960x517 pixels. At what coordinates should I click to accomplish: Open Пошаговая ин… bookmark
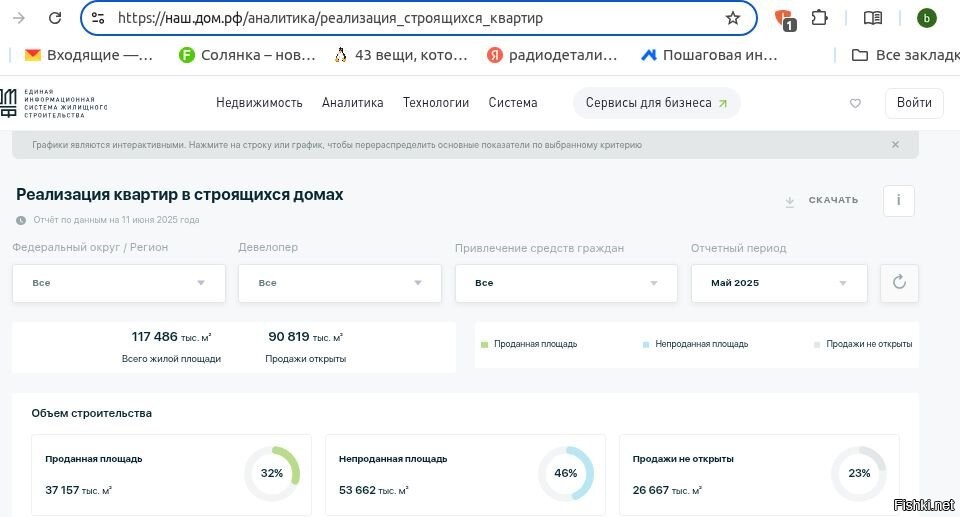coord(709,55)
